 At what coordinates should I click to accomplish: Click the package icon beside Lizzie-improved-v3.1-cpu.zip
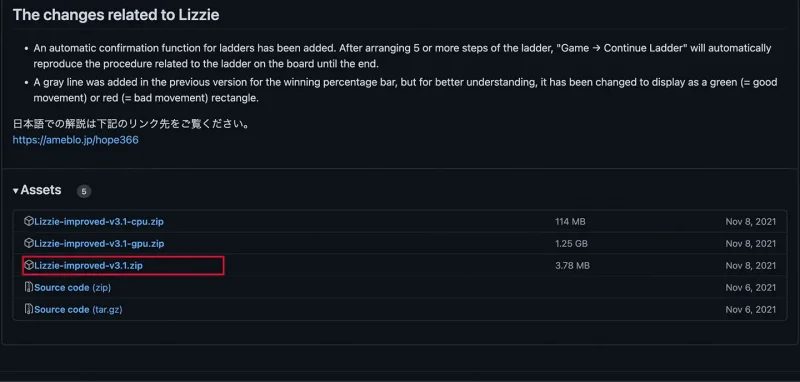click(29, 221)
